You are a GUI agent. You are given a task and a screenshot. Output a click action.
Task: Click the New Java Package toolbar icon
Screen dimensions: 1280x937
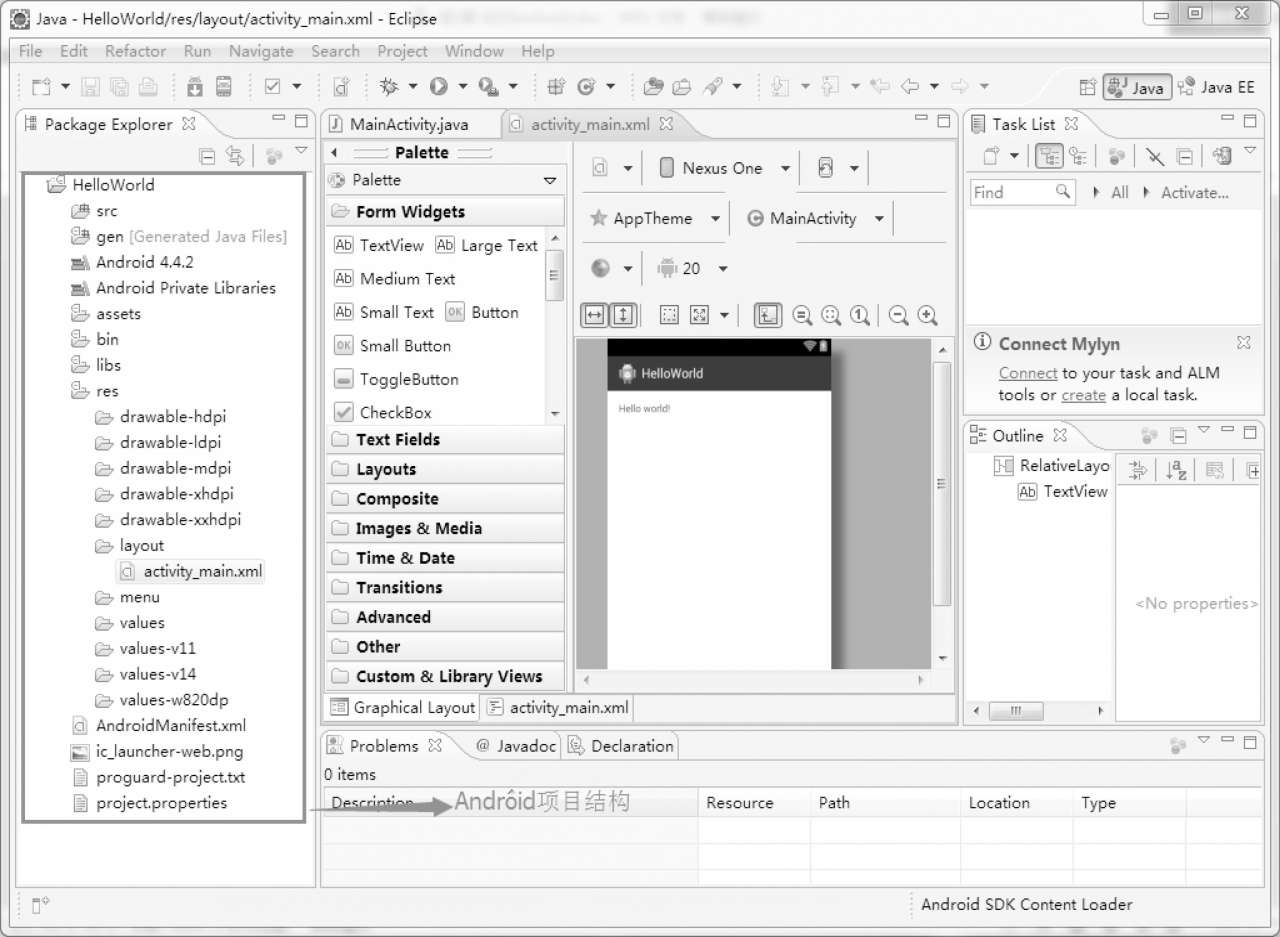557,87
